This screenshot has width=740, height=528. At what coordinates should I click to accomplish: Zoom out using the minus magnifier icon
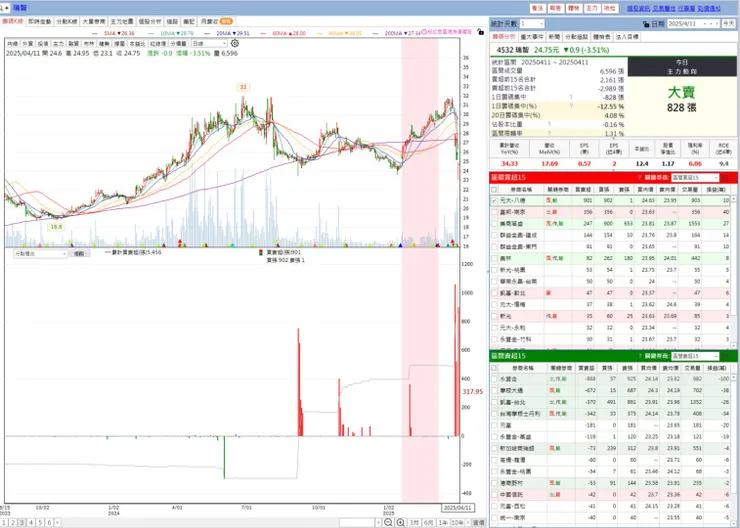(388, 522)
